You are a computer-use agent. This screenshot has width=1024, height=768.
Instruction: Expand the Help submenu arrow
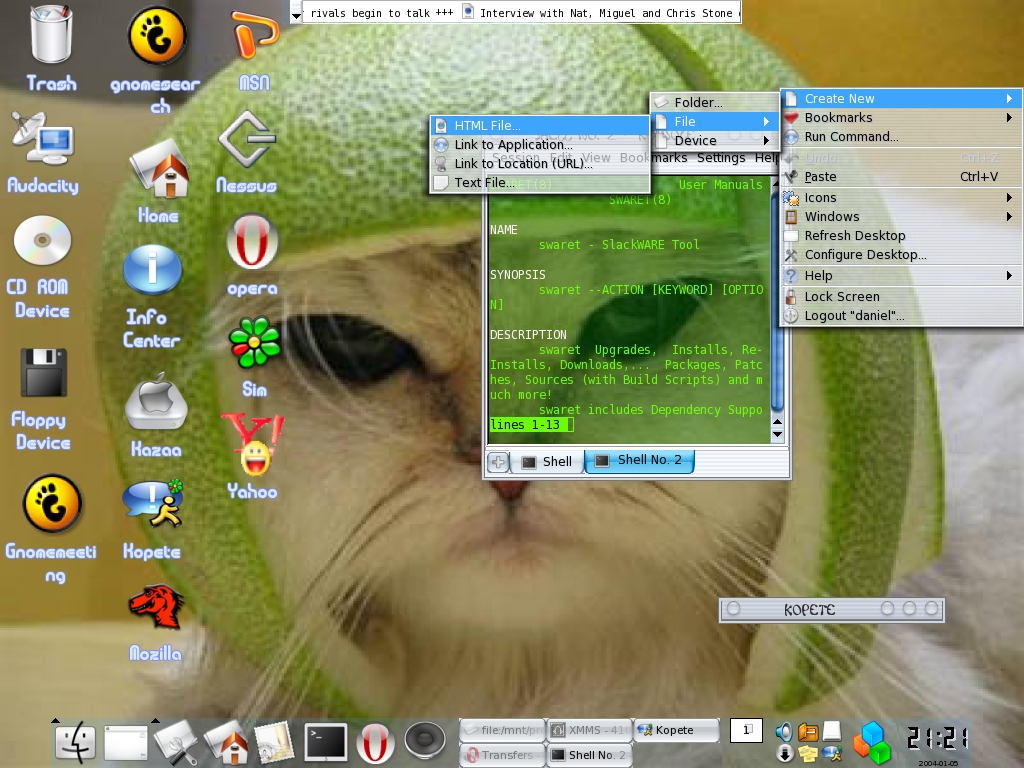point(1009,276)
